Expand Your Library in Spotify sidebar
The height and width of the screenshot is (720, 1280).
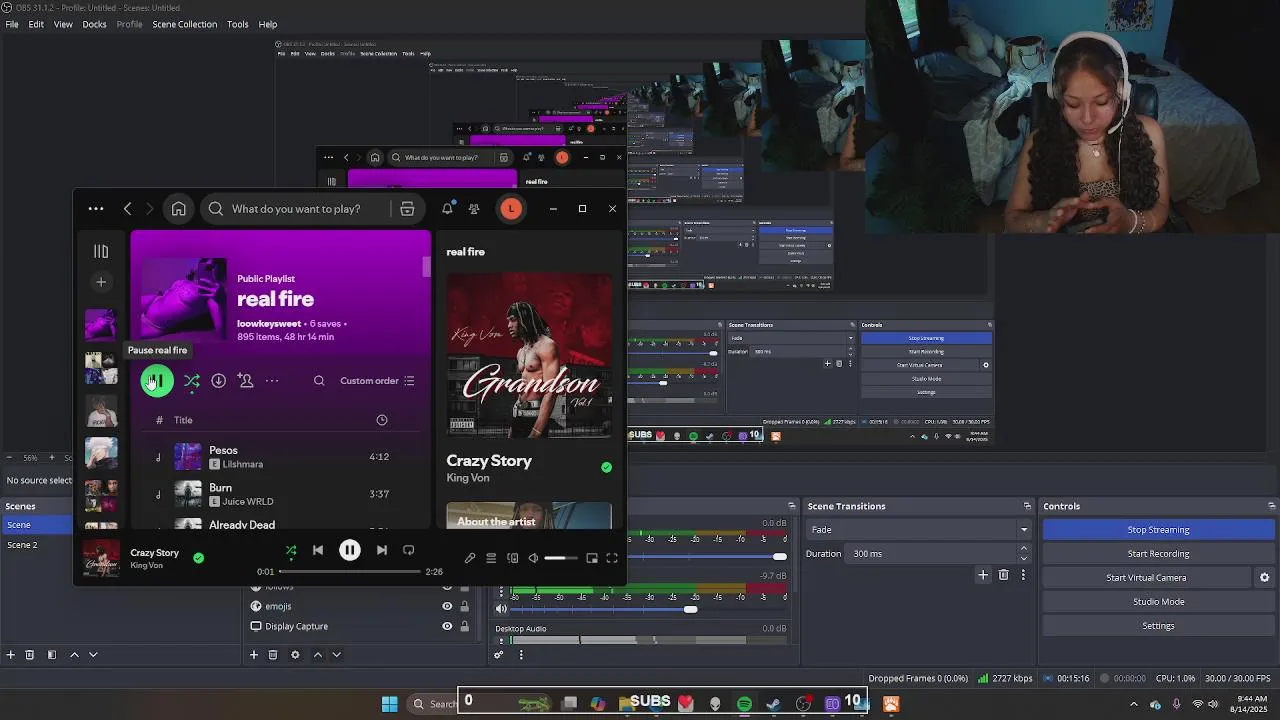101,252
